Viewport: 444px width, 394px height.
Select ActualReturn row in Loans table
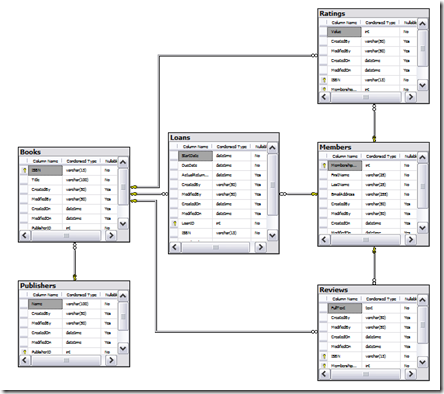pyautogui.click(x=218, y=175)
